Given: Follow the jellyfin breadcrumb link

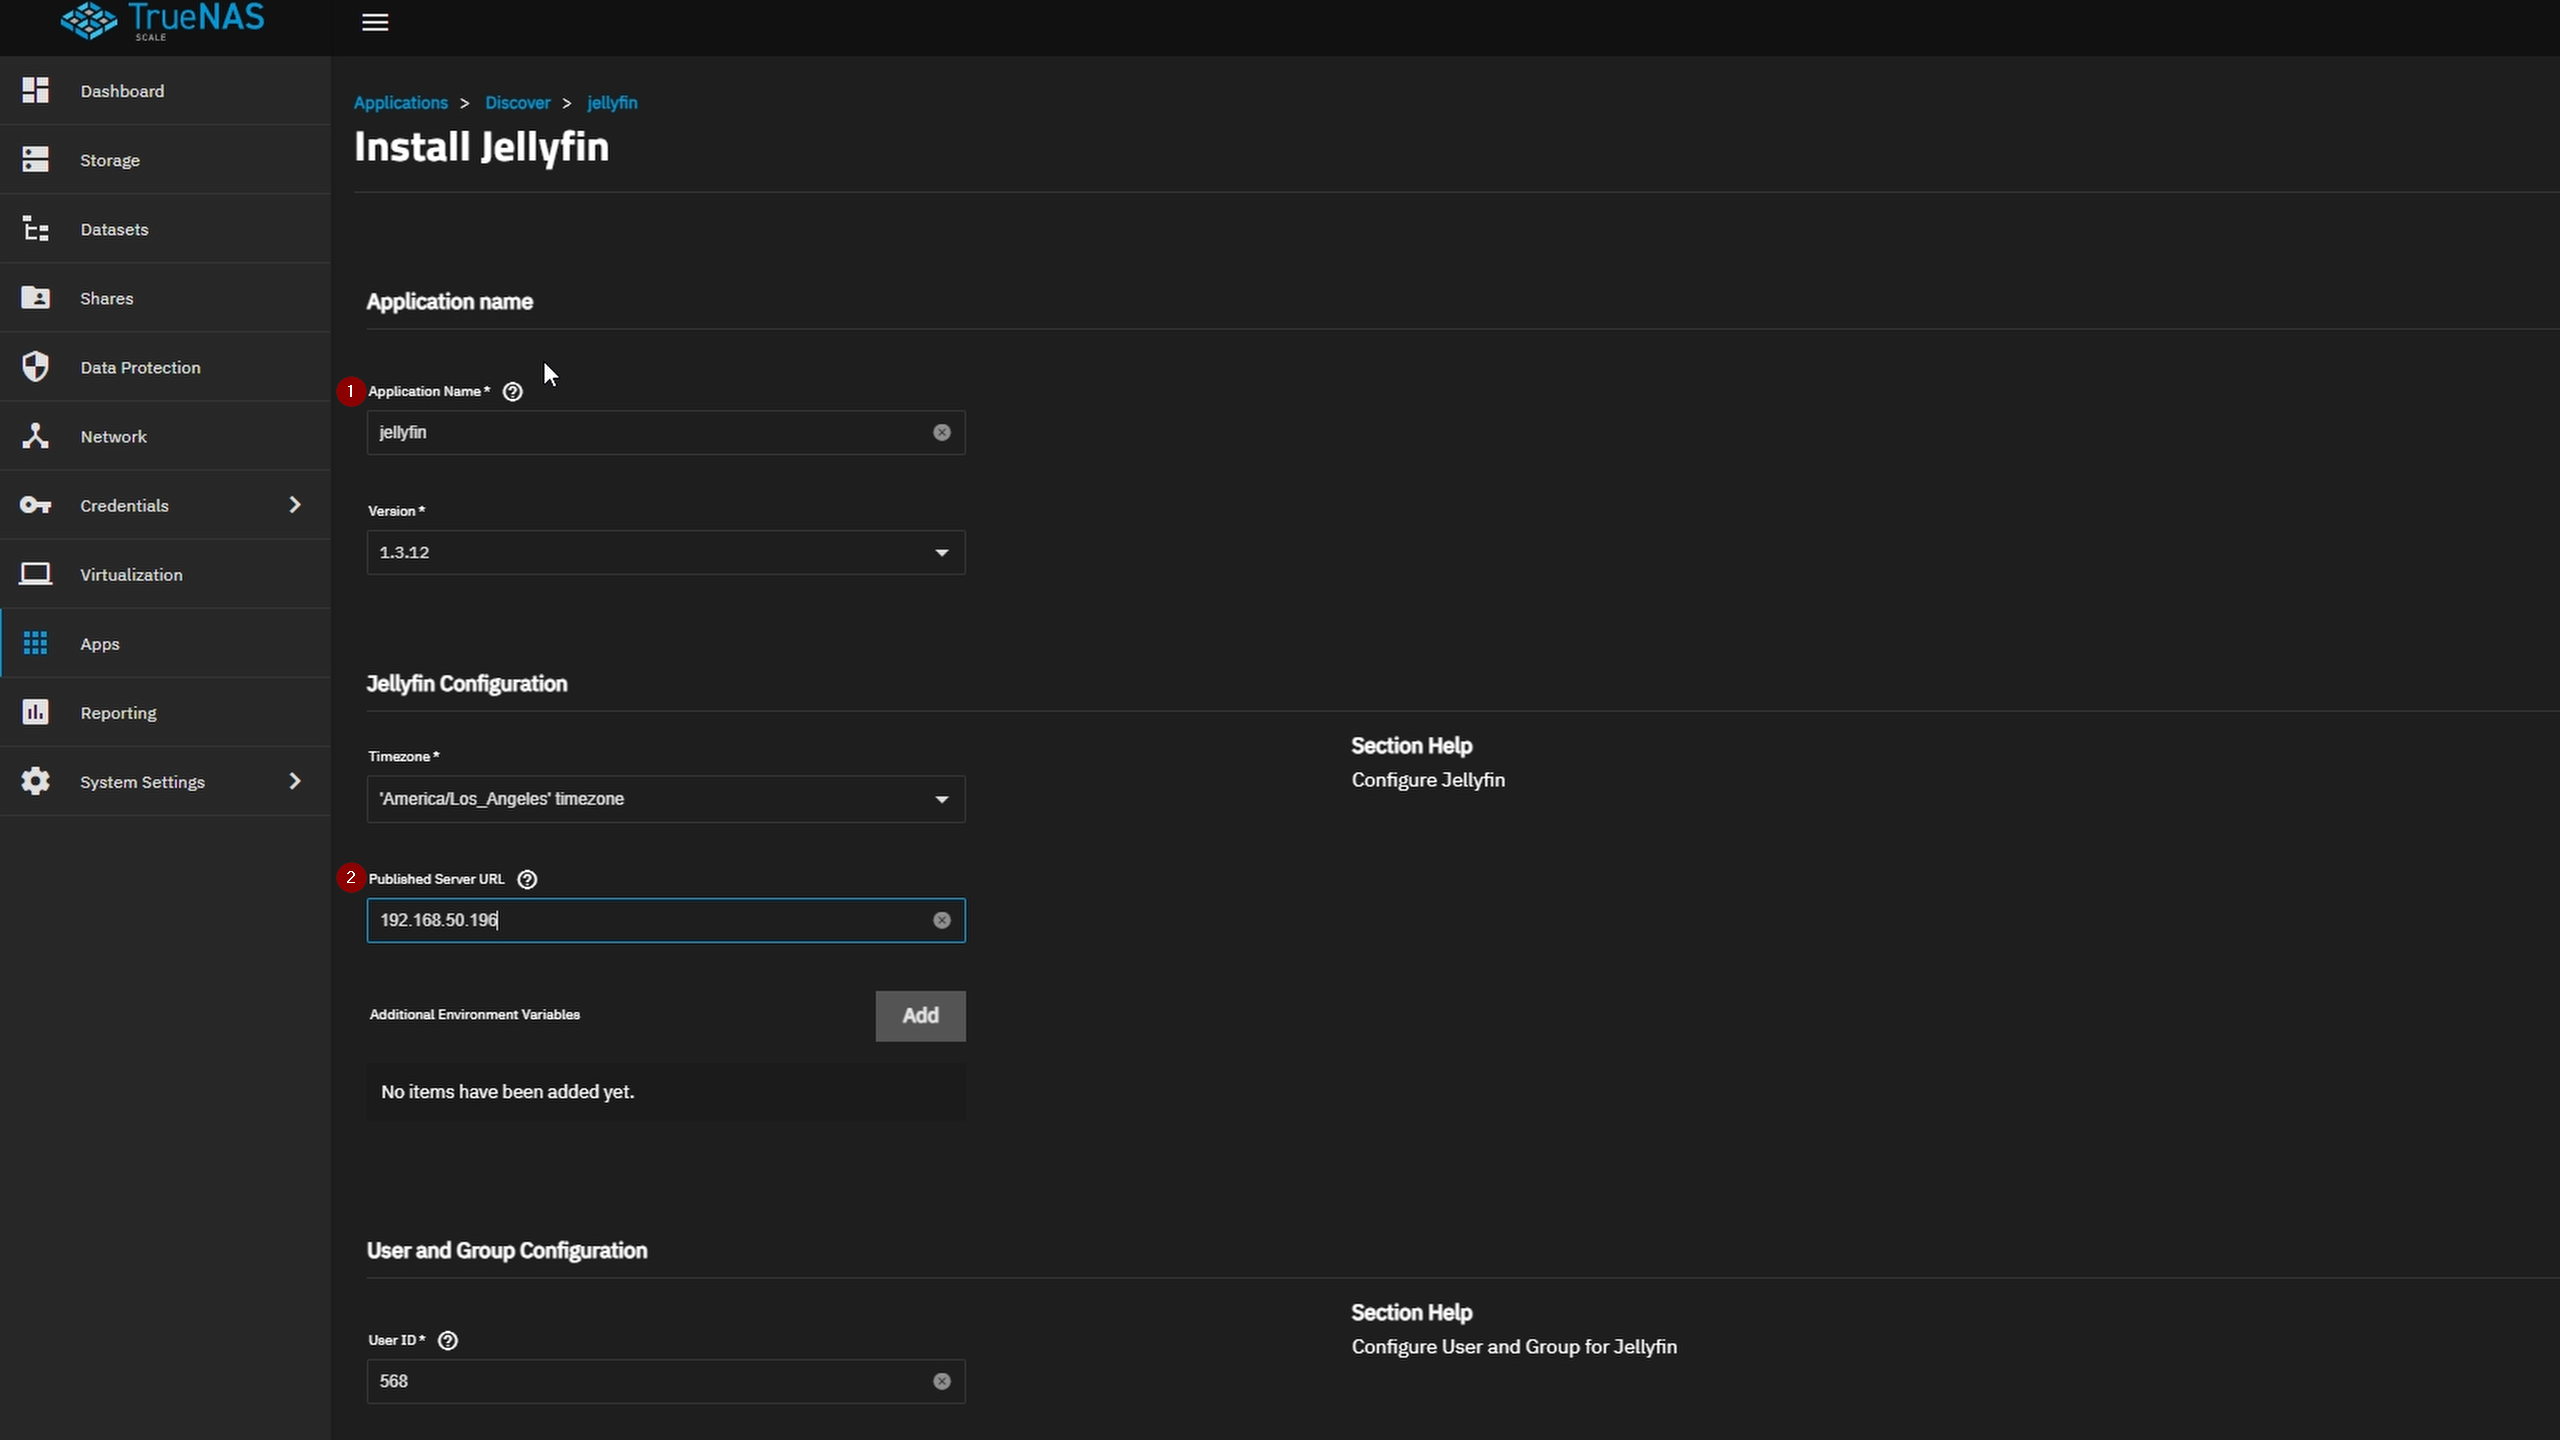Looking at the screenshot, I should click(x=612, y=103).
